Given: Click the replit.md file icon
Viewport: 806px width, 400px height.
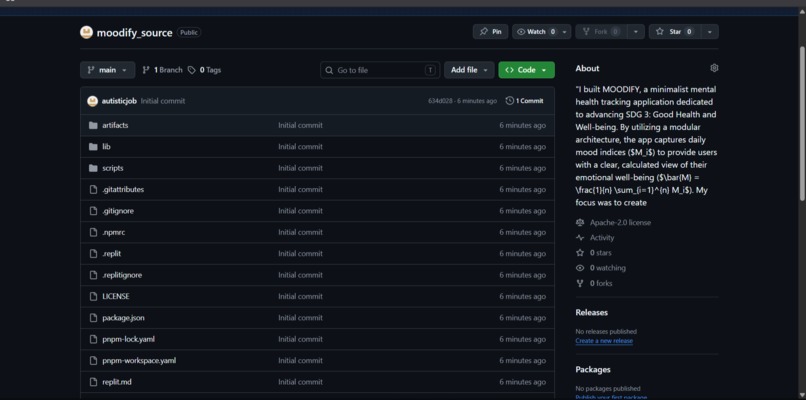Looking at the screenshot, I should (x=93, y=382).
